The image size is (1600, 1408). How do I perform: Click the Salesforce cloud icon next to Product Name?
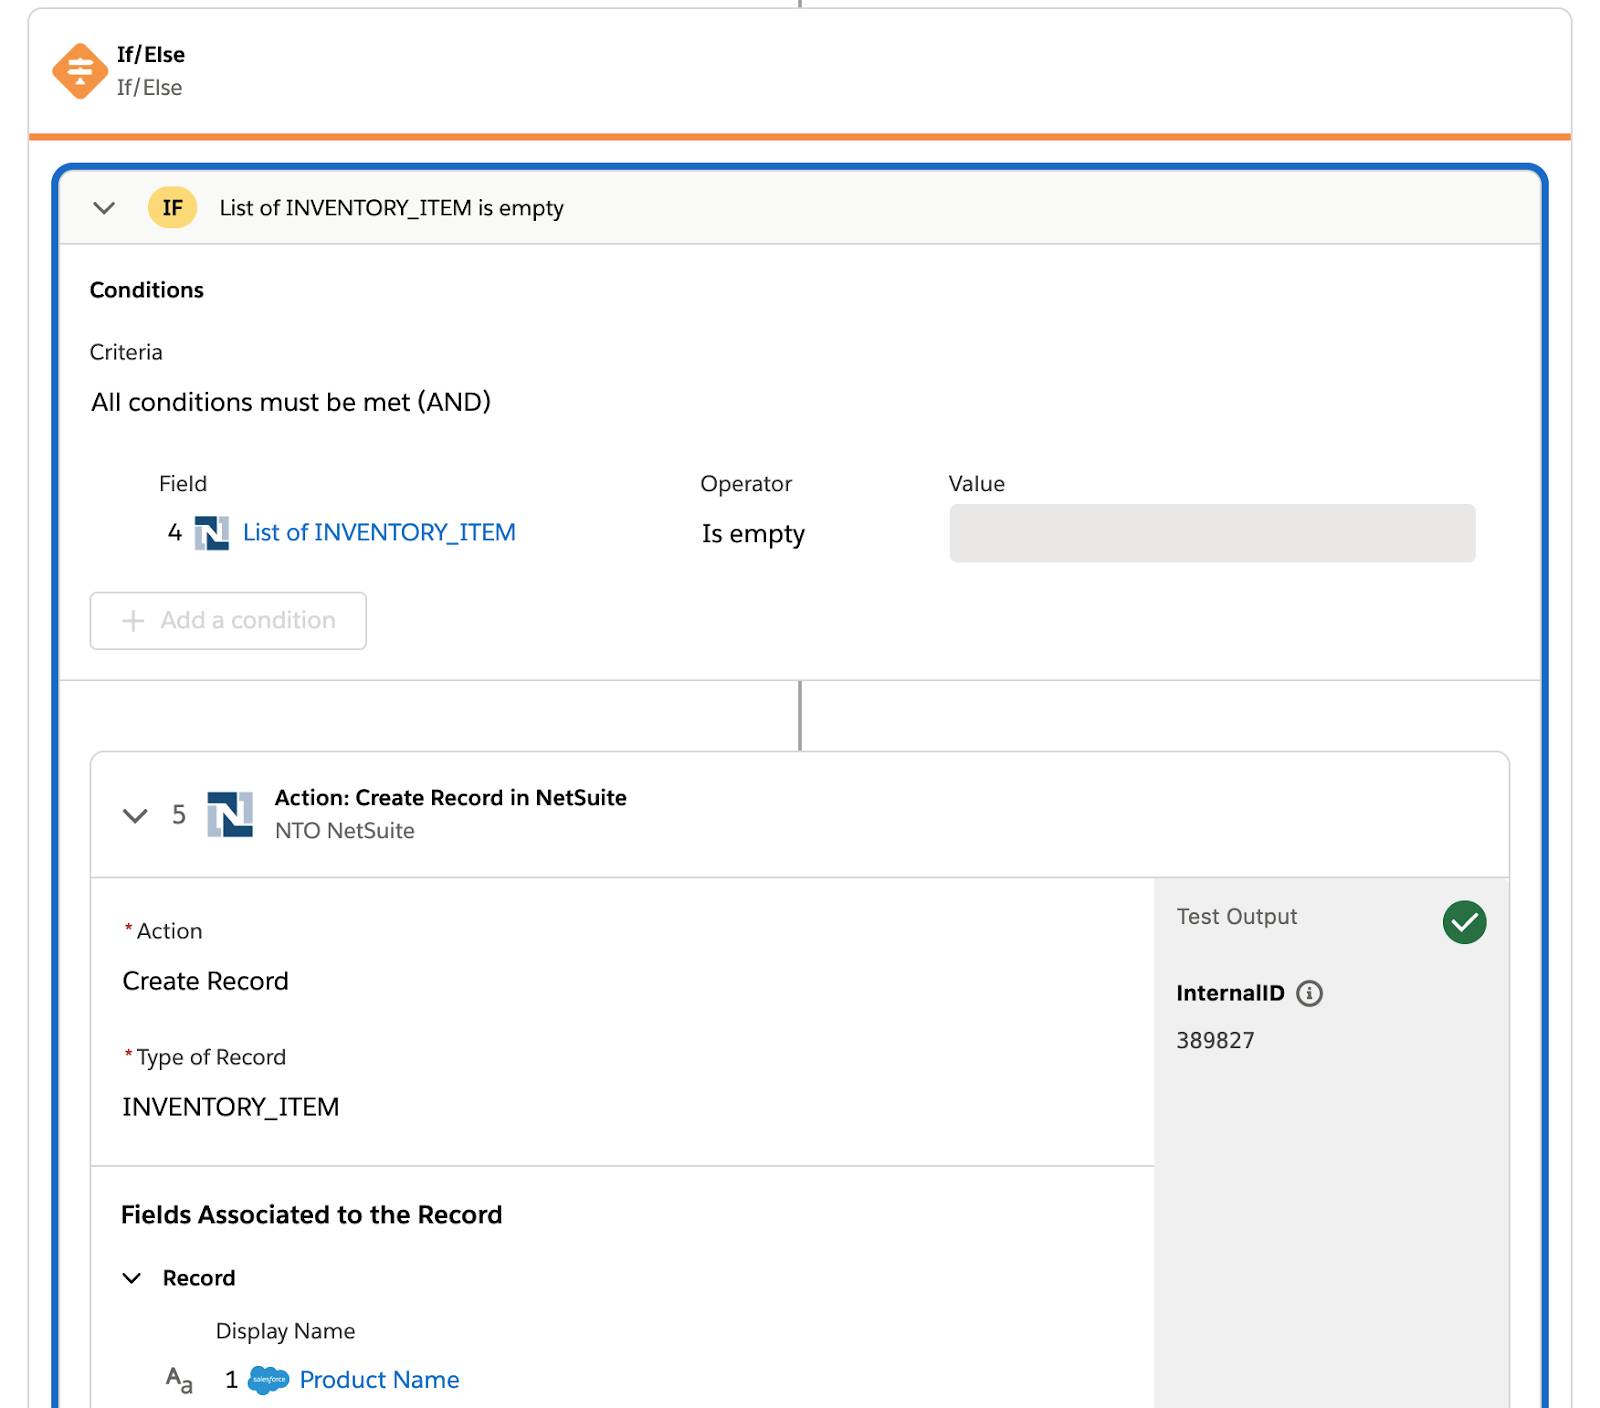coord(268,1380)
